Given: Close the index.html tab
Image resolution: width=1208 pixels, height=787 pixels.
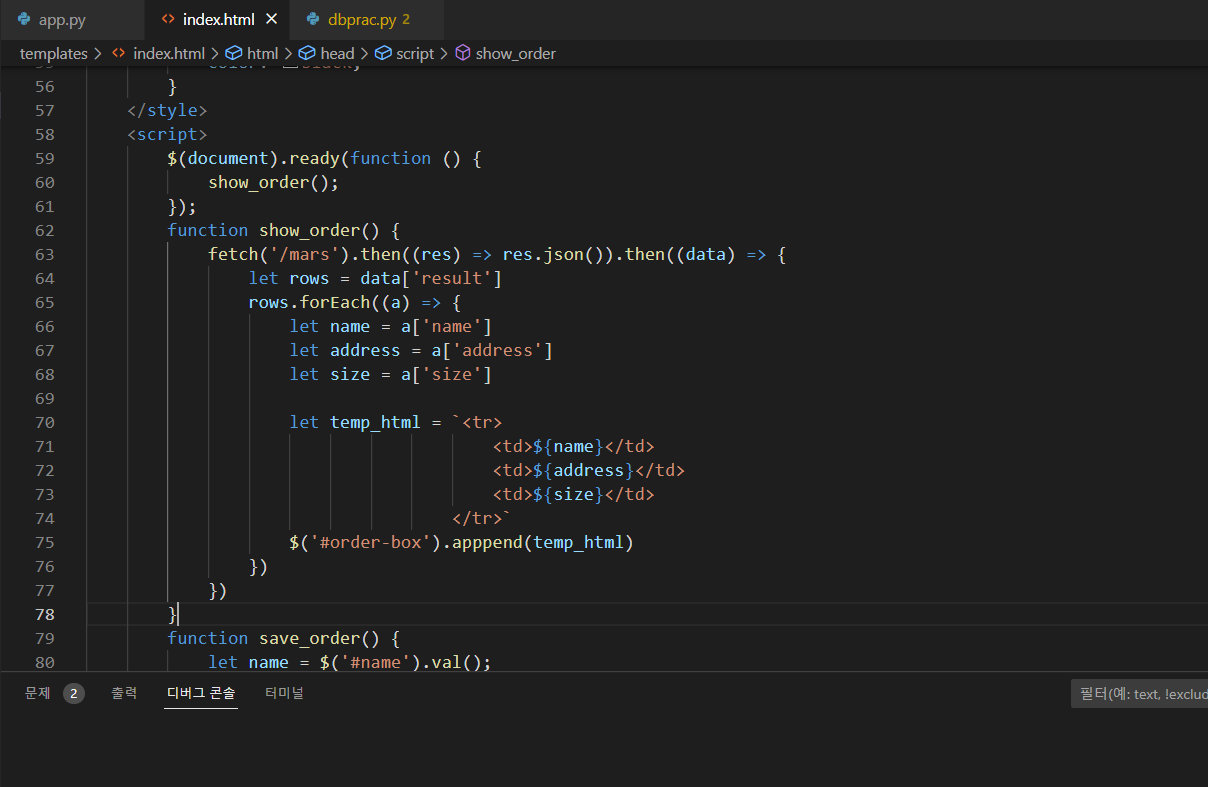Looking at the screenshot, I should (x=271, y=19).
